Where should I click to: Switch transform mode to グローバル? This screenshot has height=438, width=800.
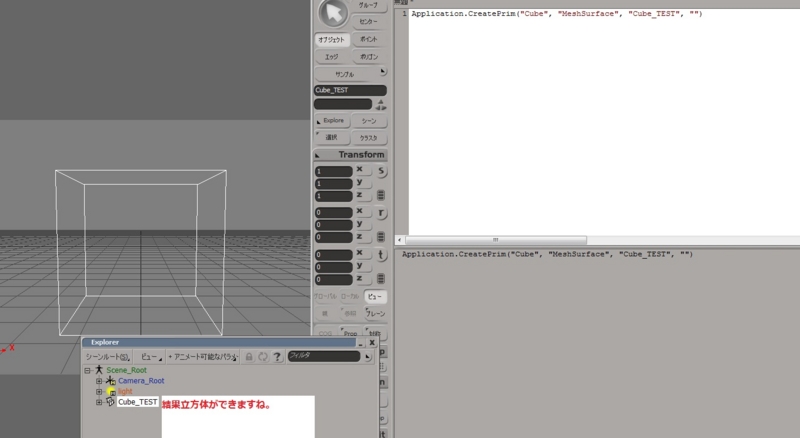pyautogui.click(x=325, y=297)
